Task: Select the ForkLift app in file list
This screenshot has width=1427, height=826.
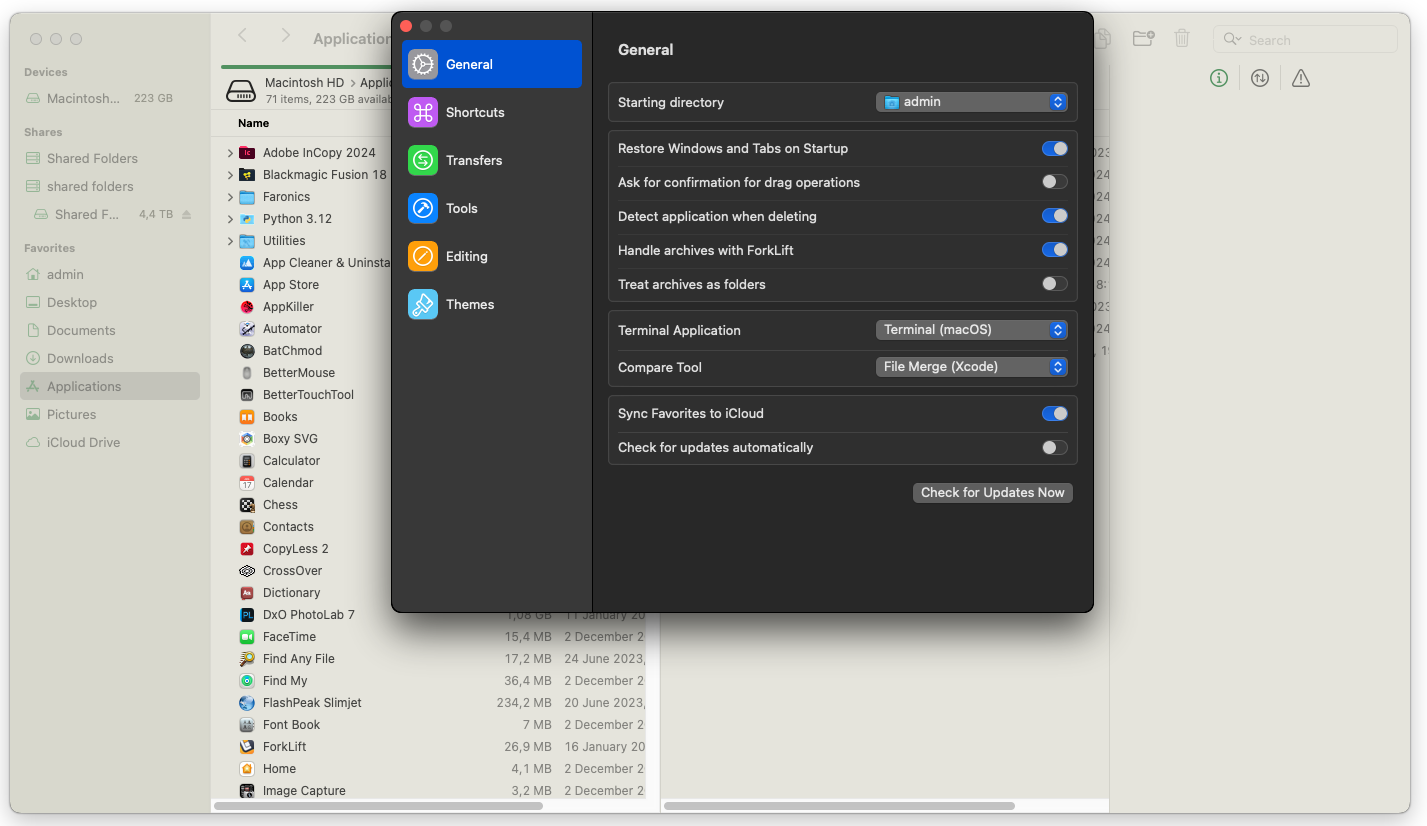Action: click(285, 747)
